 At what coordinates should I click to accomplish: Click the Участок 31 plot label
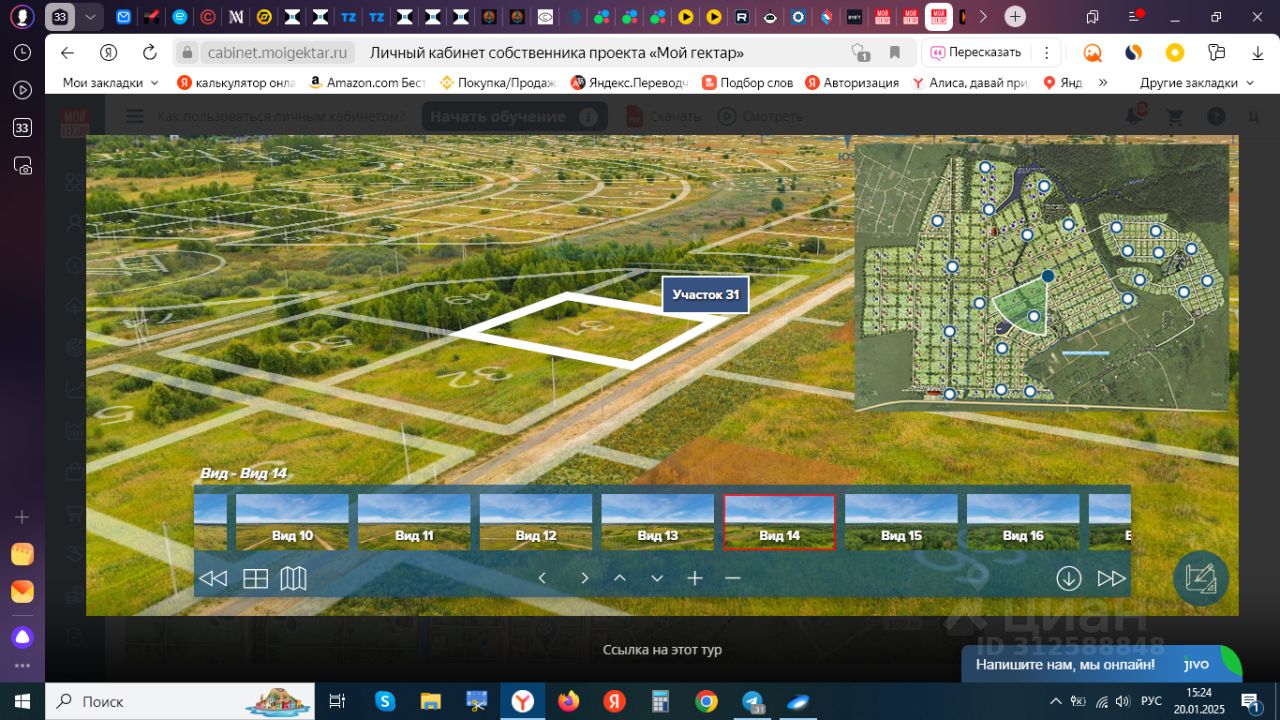(x=706, y=295)
